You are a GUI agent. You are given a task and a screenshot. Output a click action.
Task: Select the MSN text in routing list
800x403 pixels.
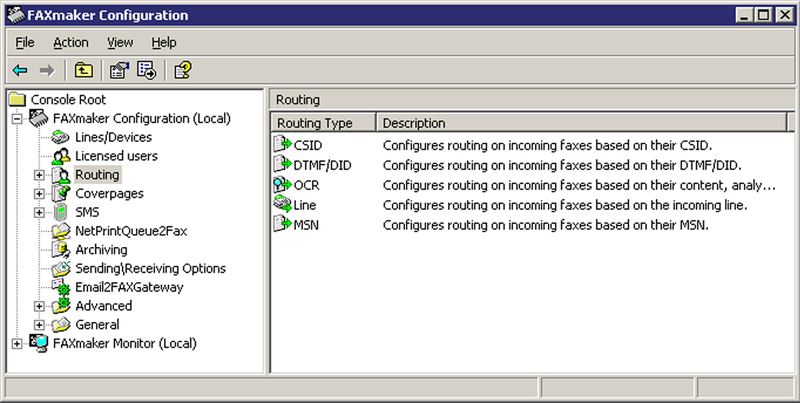(306, 225)
